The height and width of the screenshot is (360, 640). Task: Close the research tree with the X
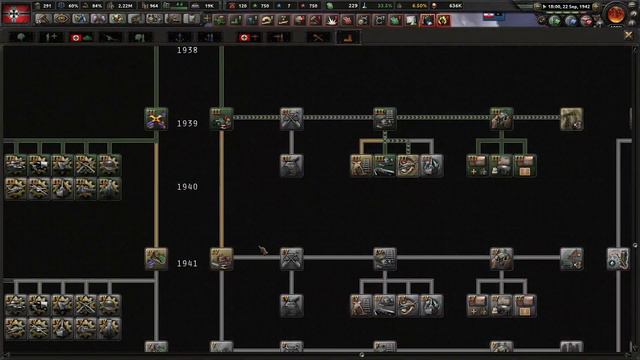pyautogui.click(x=628, y=36)
